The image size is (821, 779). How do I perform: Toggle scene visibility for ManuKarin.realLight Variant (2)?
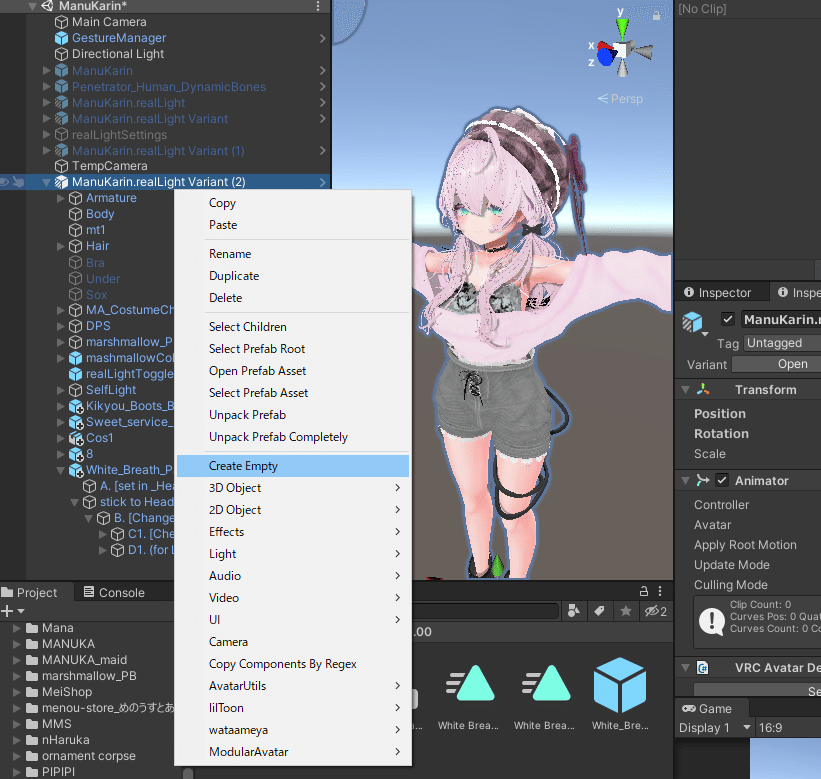pyautogui.click(x=6, y=182)
